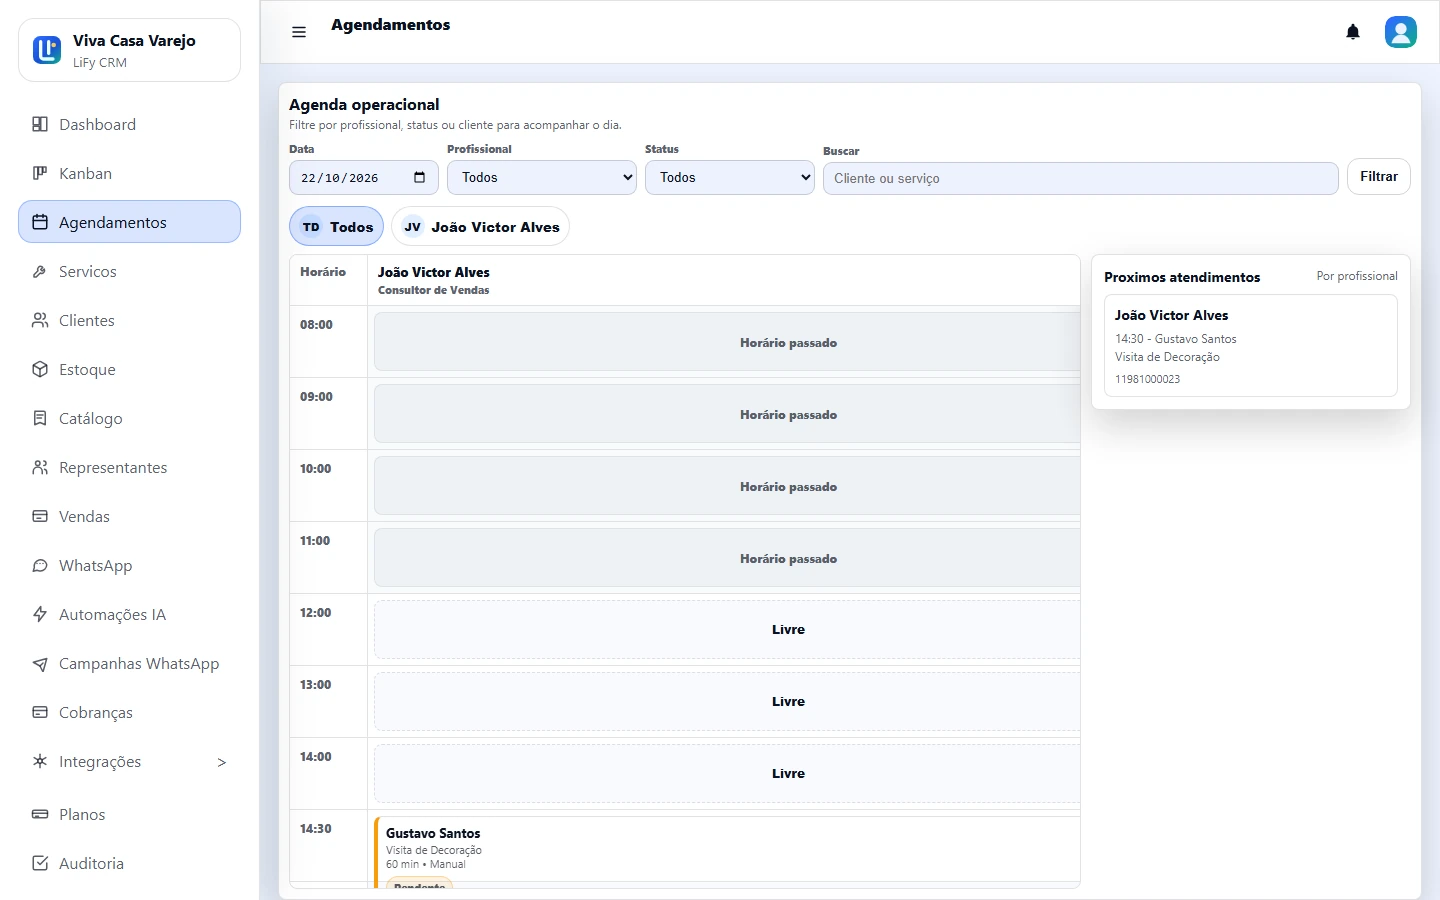Open the Profissional dropdown

[x=542, y=178]
